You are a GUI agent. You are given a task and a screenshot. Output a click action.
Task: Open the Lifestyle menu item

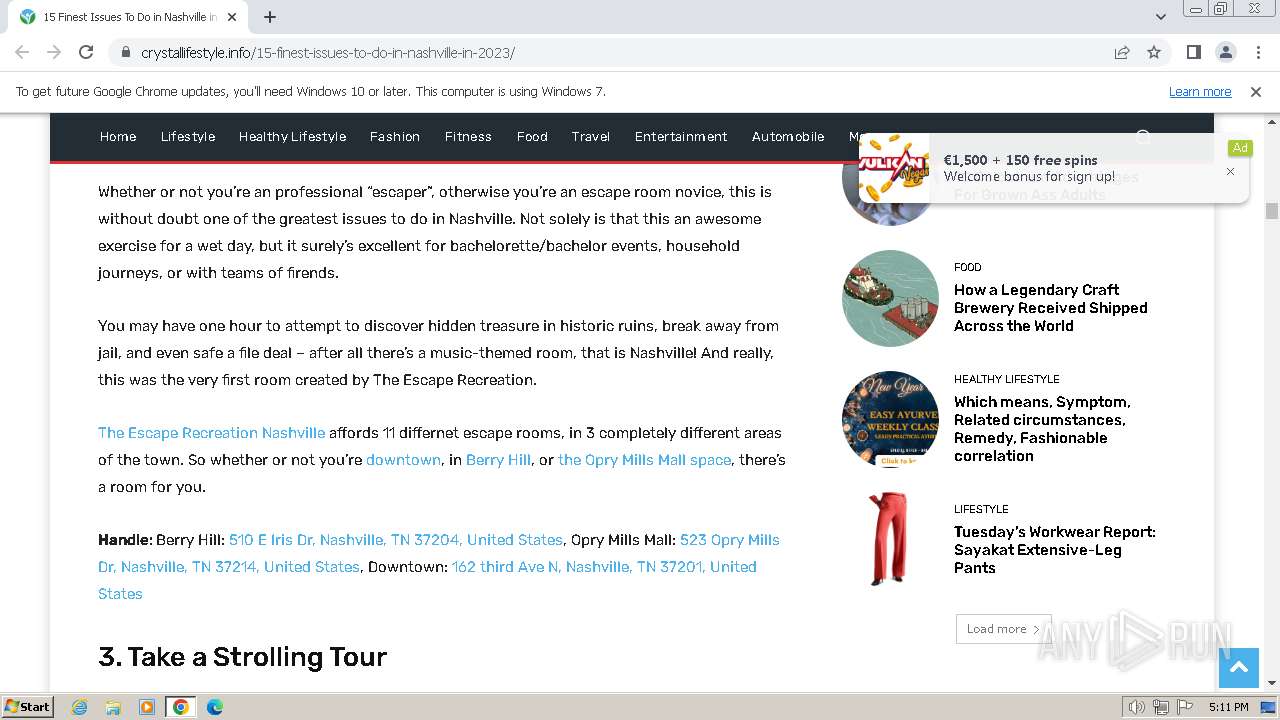tap(188, 137)
